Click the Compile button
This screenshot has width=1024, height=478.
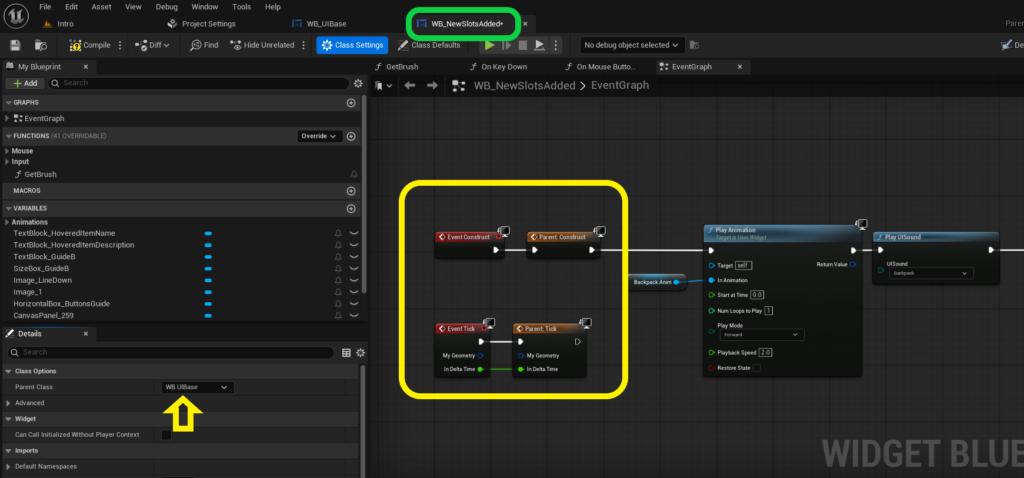(91, 45)
